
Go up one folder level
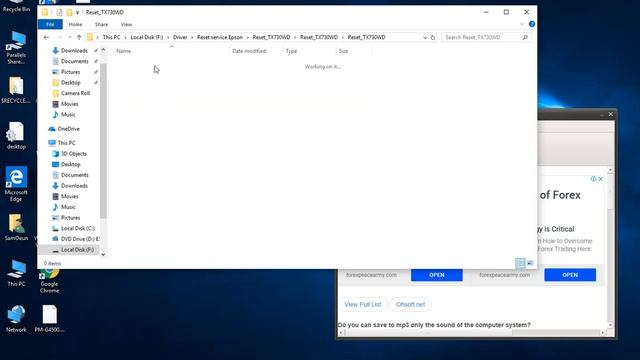click(x=79, y=37)
